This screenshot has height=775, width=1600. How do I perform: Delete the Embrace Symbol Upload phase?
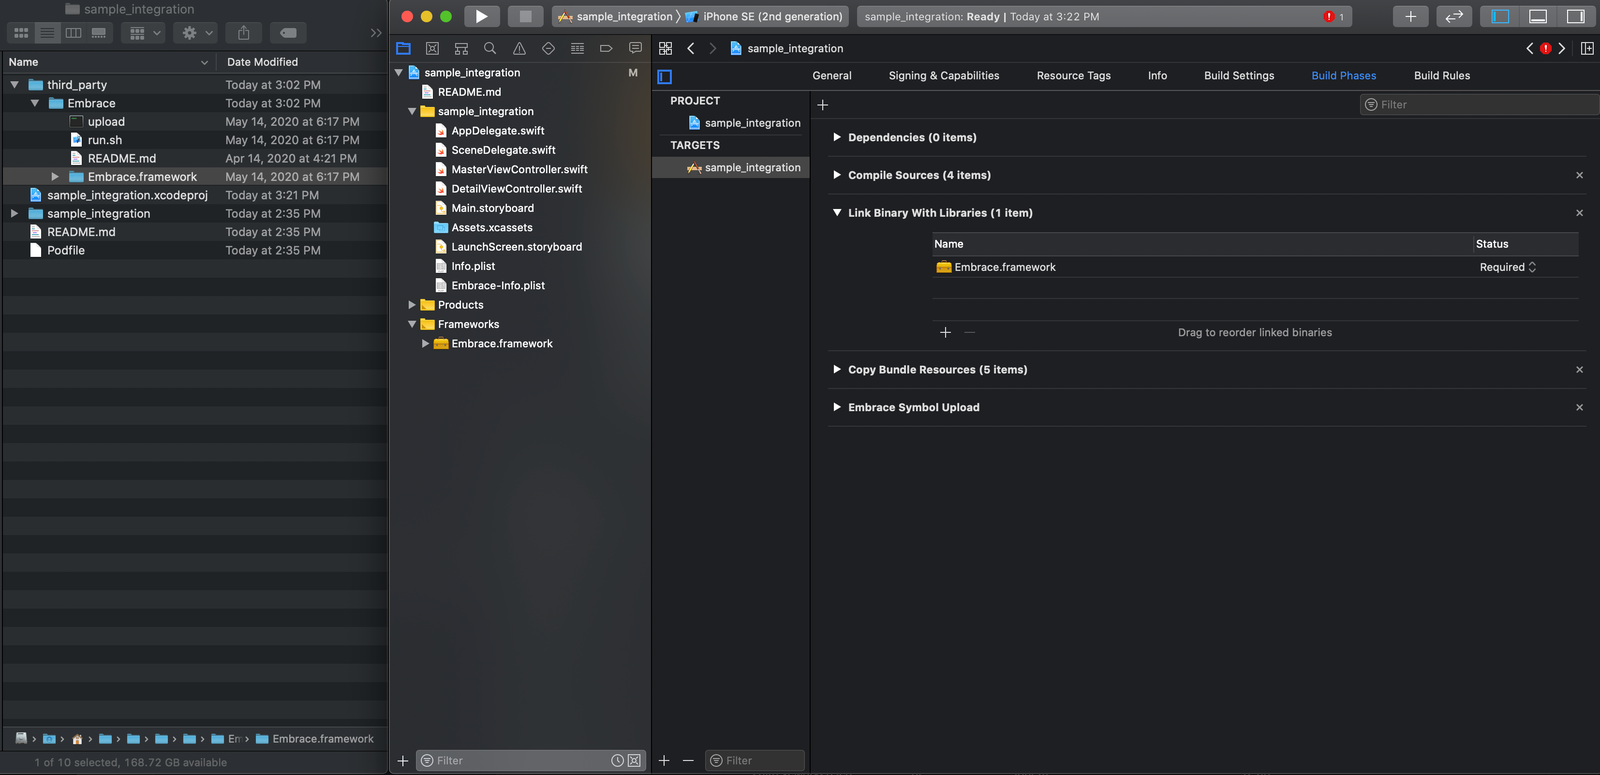pyautogui.click(x=1579, y=407)
